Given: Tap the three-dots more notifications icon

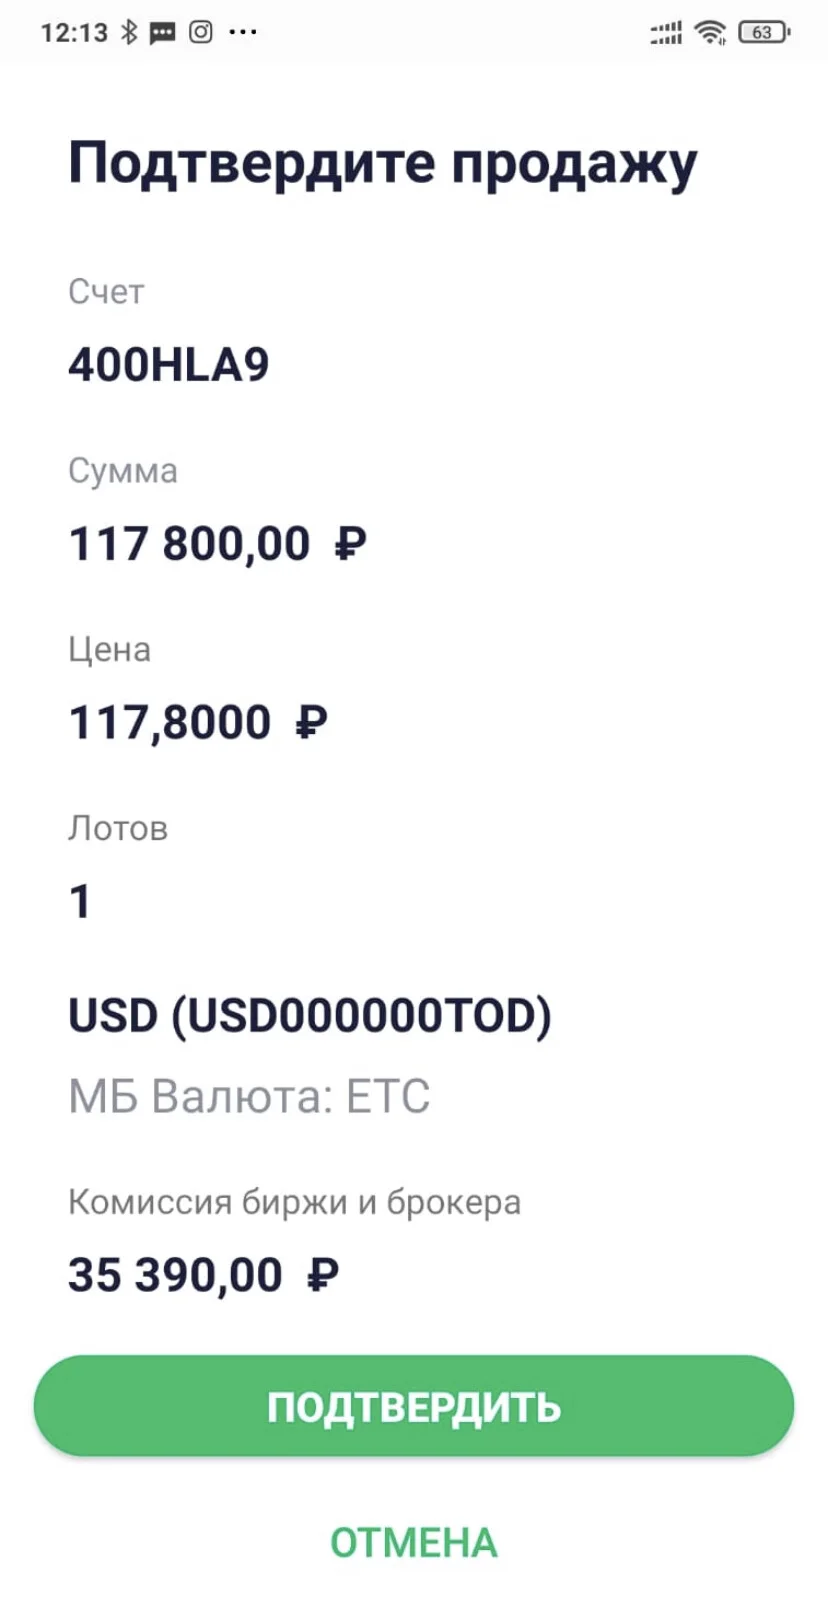Looking at the screenshot, I should pyautogui.click(x=243, y=32).
